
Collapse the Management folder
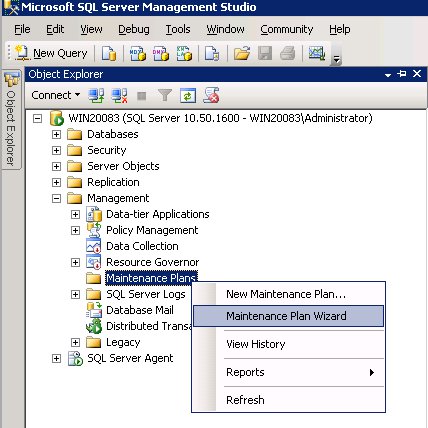coord(56,198)
